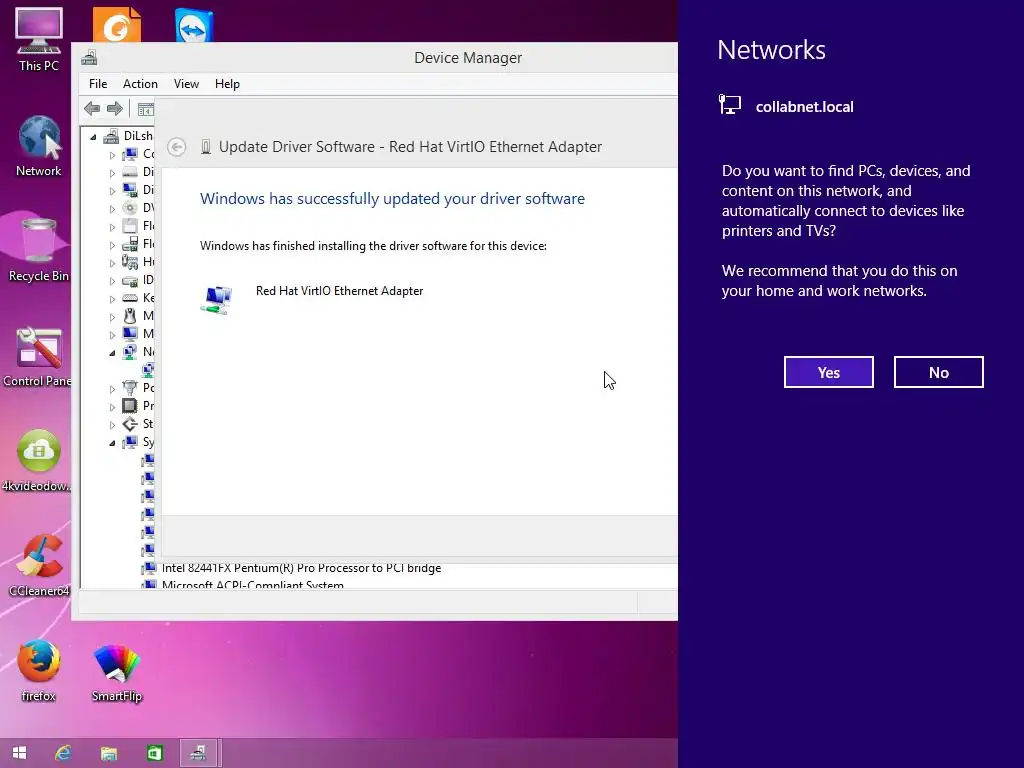Click the Device Manager title bar icon

point(89,57)
